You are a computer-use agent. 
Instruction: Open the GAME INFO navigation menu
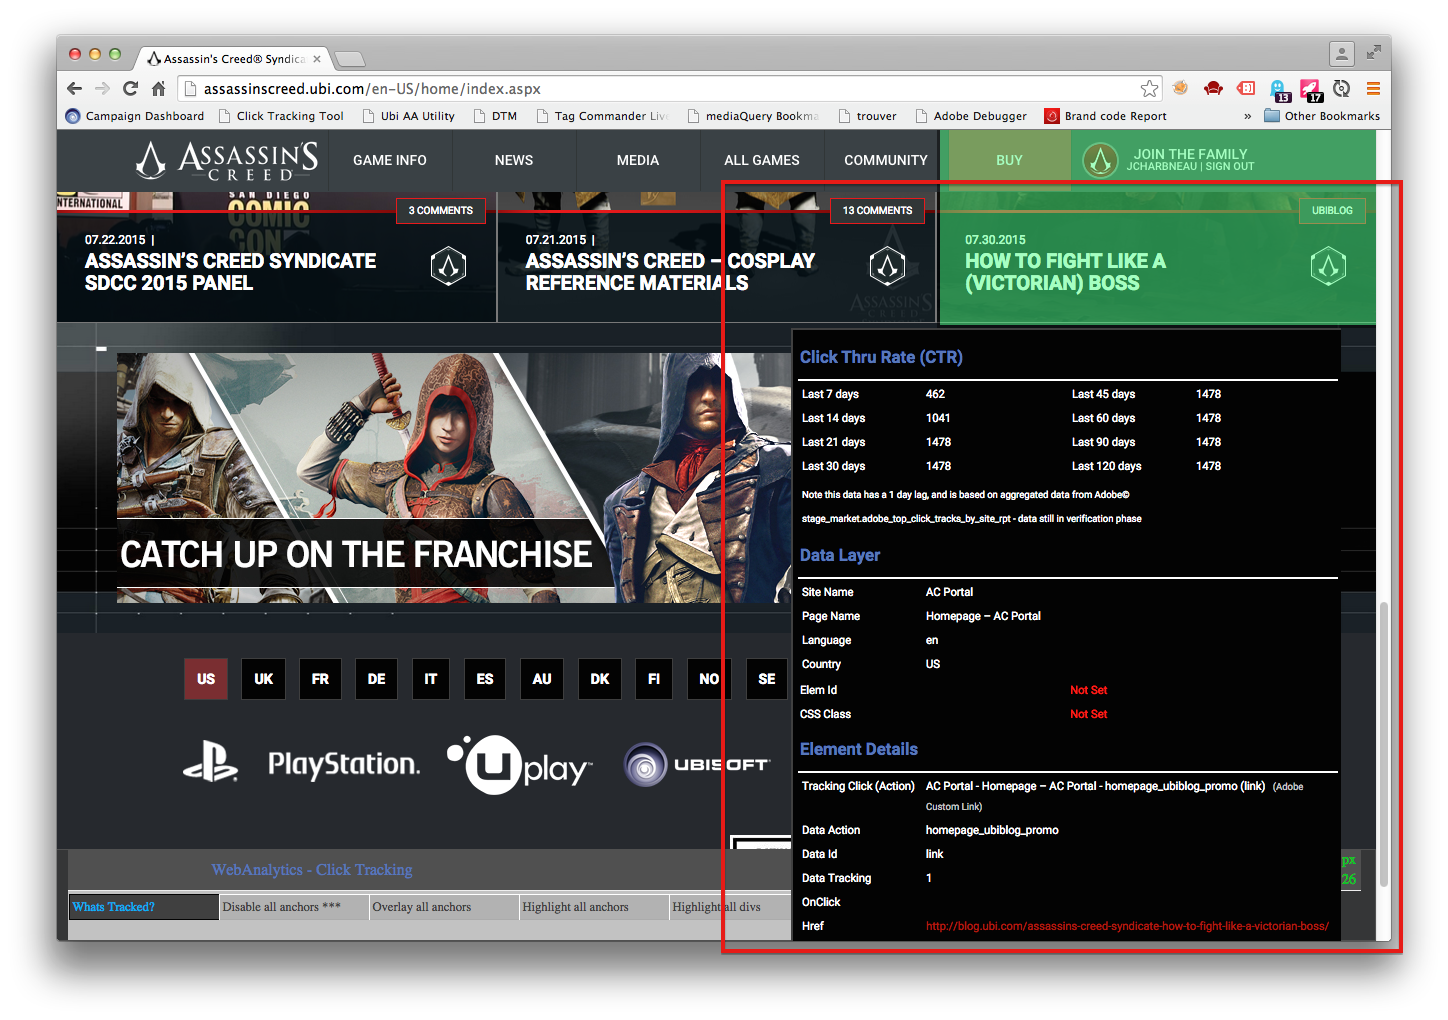390,160
